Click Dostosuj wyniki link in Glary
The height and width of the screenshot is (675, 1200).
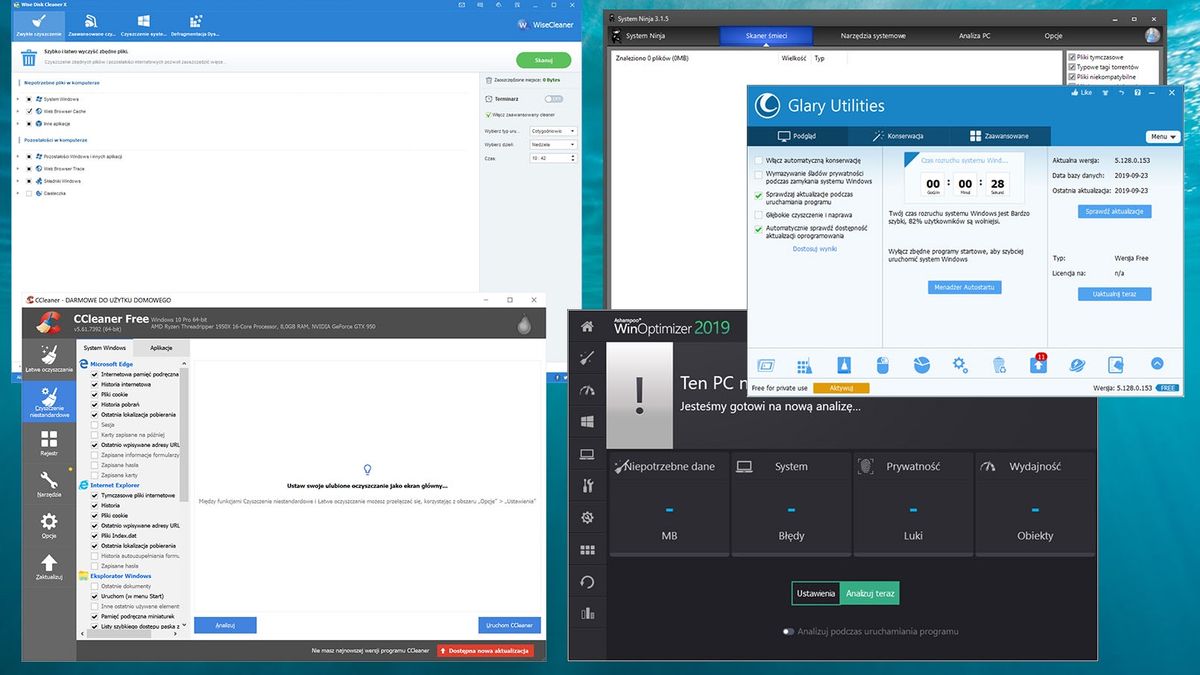(x=815, y=248)
